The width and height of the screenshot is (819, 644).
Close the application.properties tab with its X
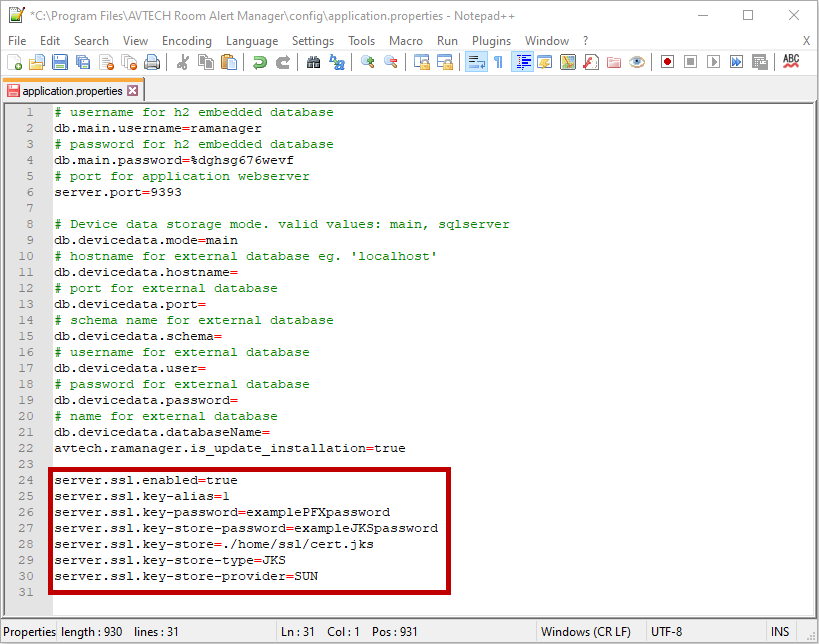(133, 91)
